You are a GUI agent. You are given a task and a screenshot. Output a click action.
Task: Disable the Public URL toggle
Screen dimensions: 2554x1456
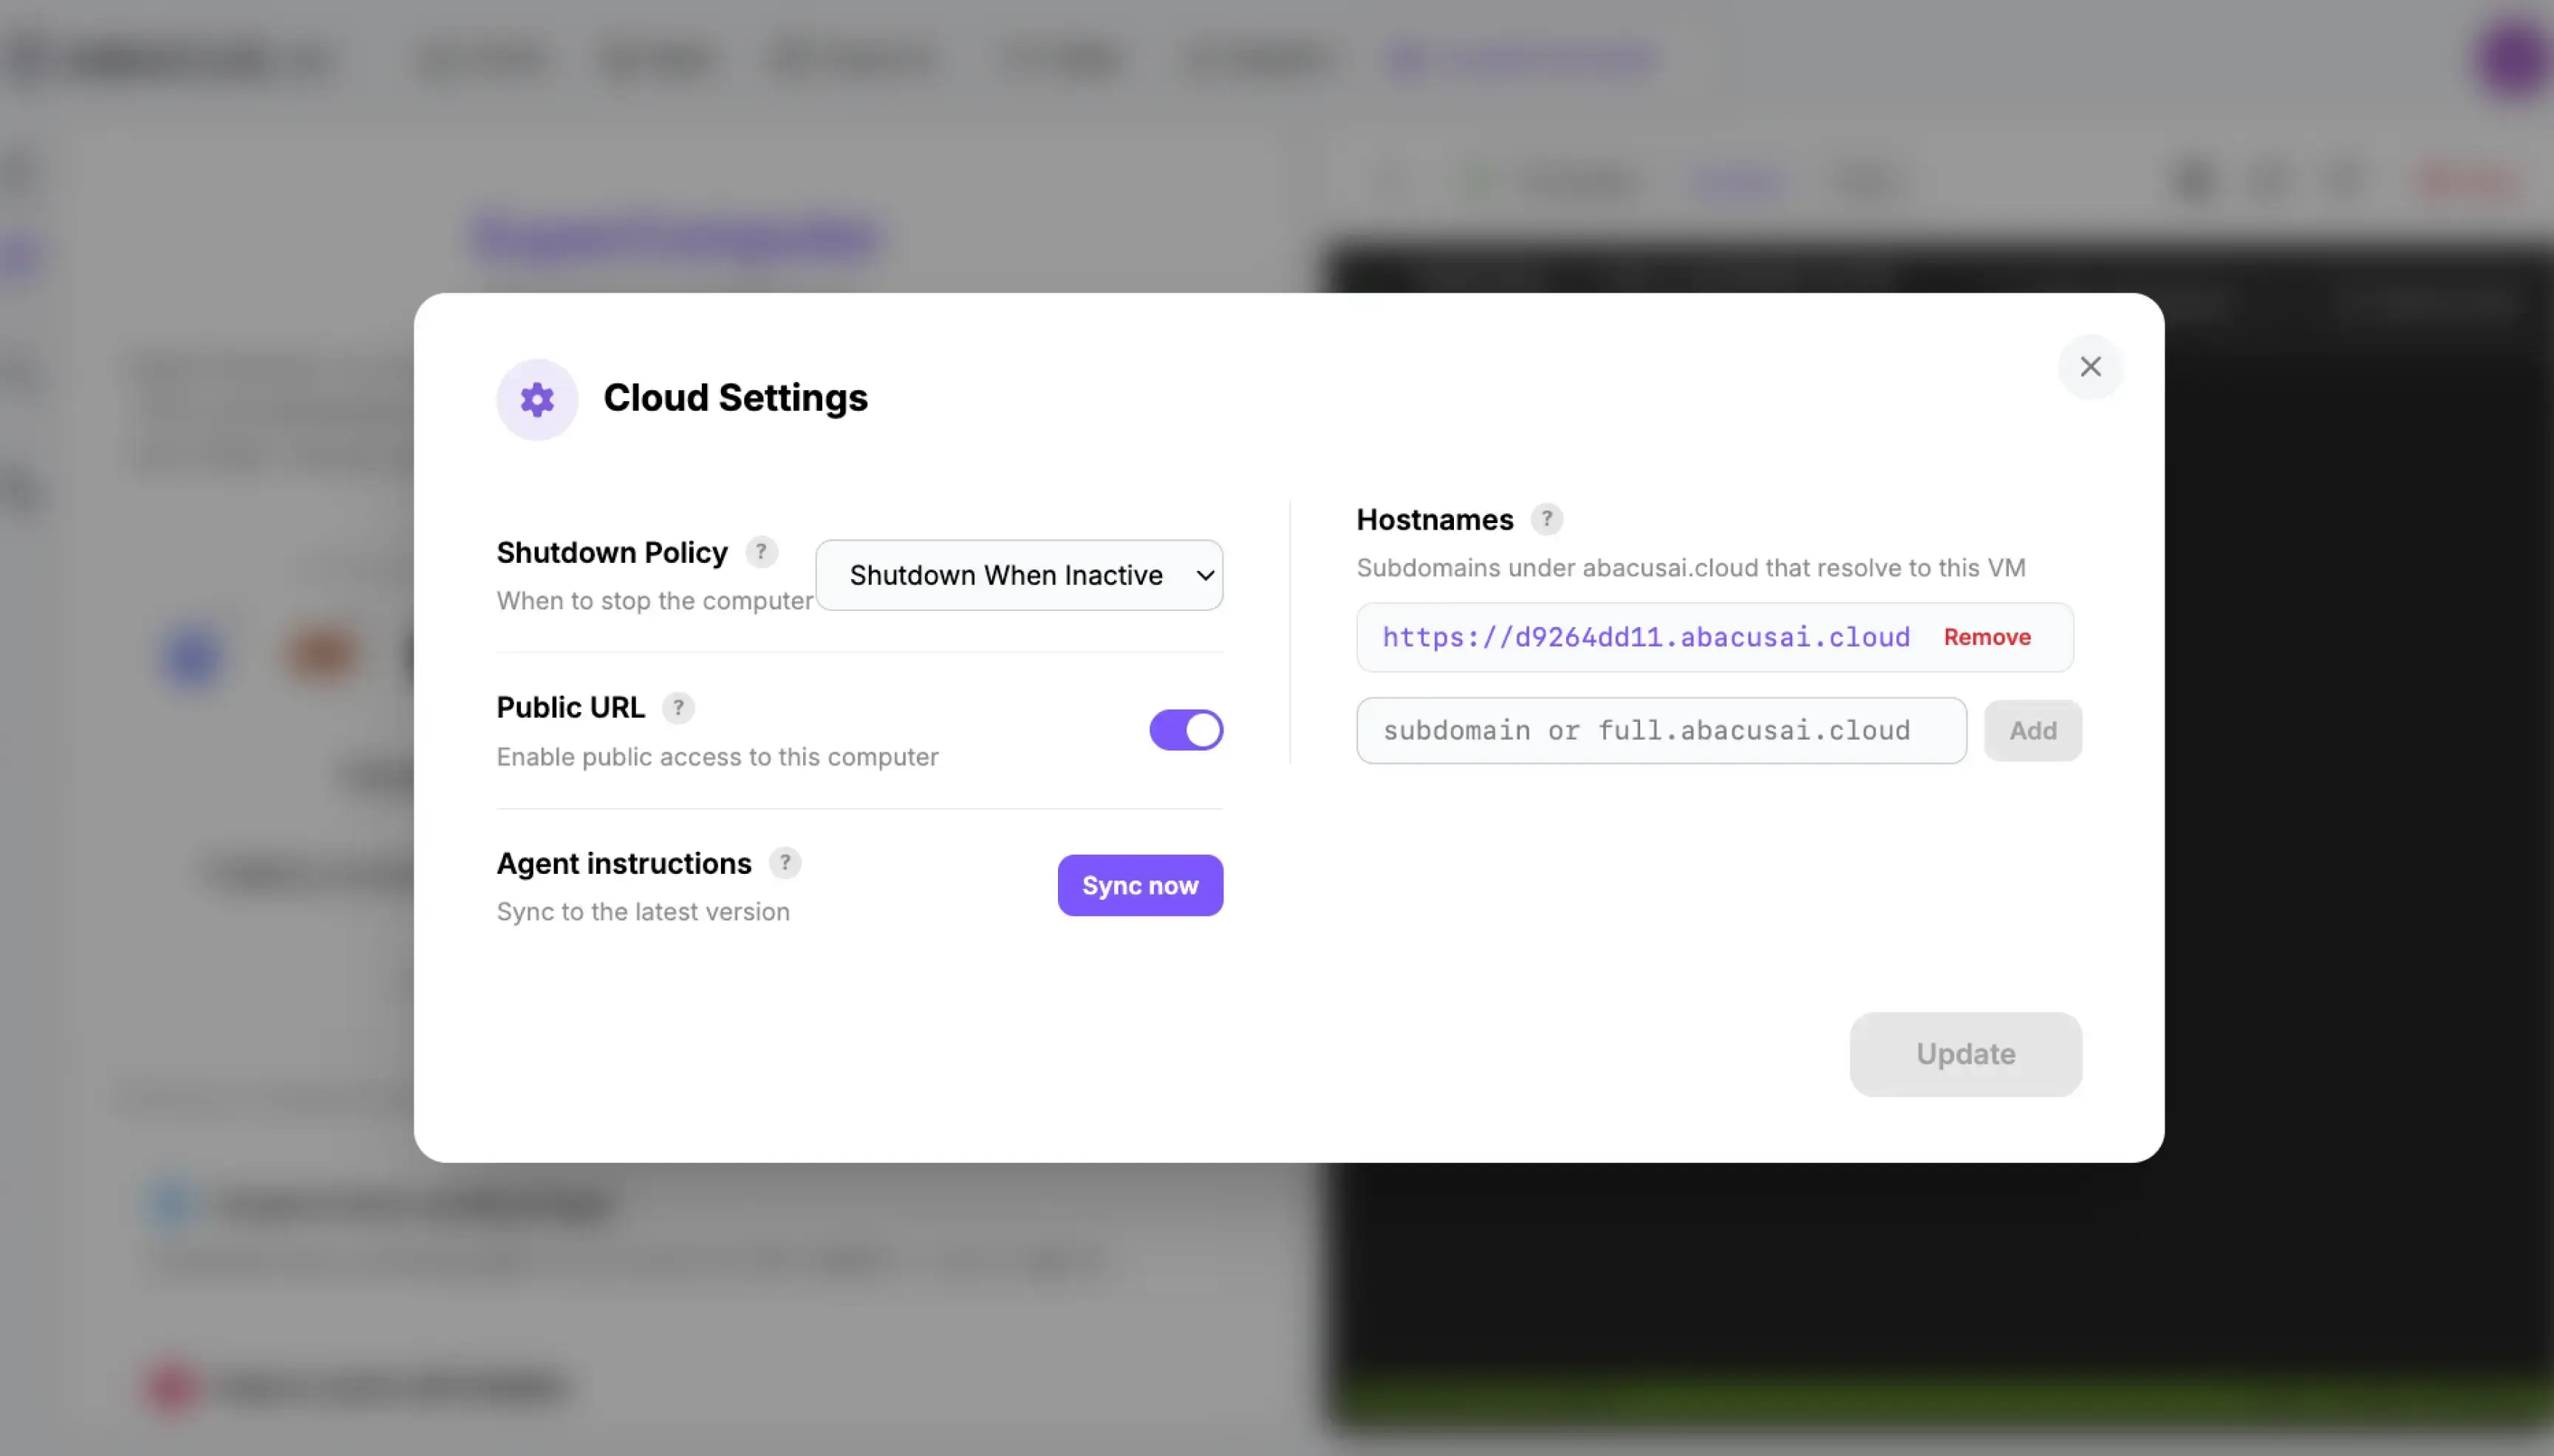pos(1186,730)
